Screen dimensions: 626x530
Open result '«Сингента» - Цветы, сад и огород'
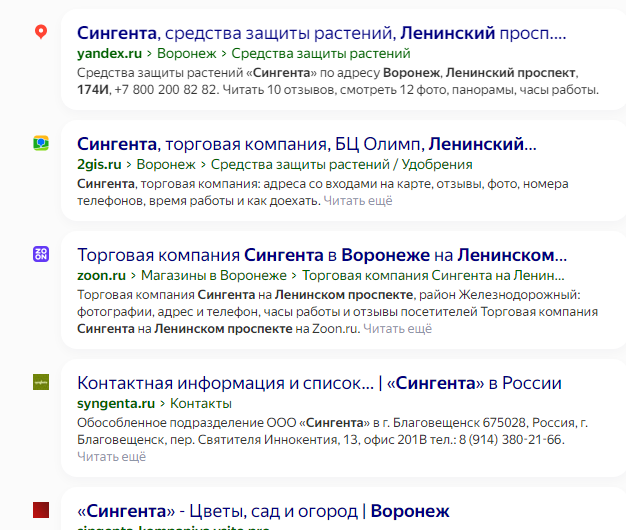[x=263, y=511]
